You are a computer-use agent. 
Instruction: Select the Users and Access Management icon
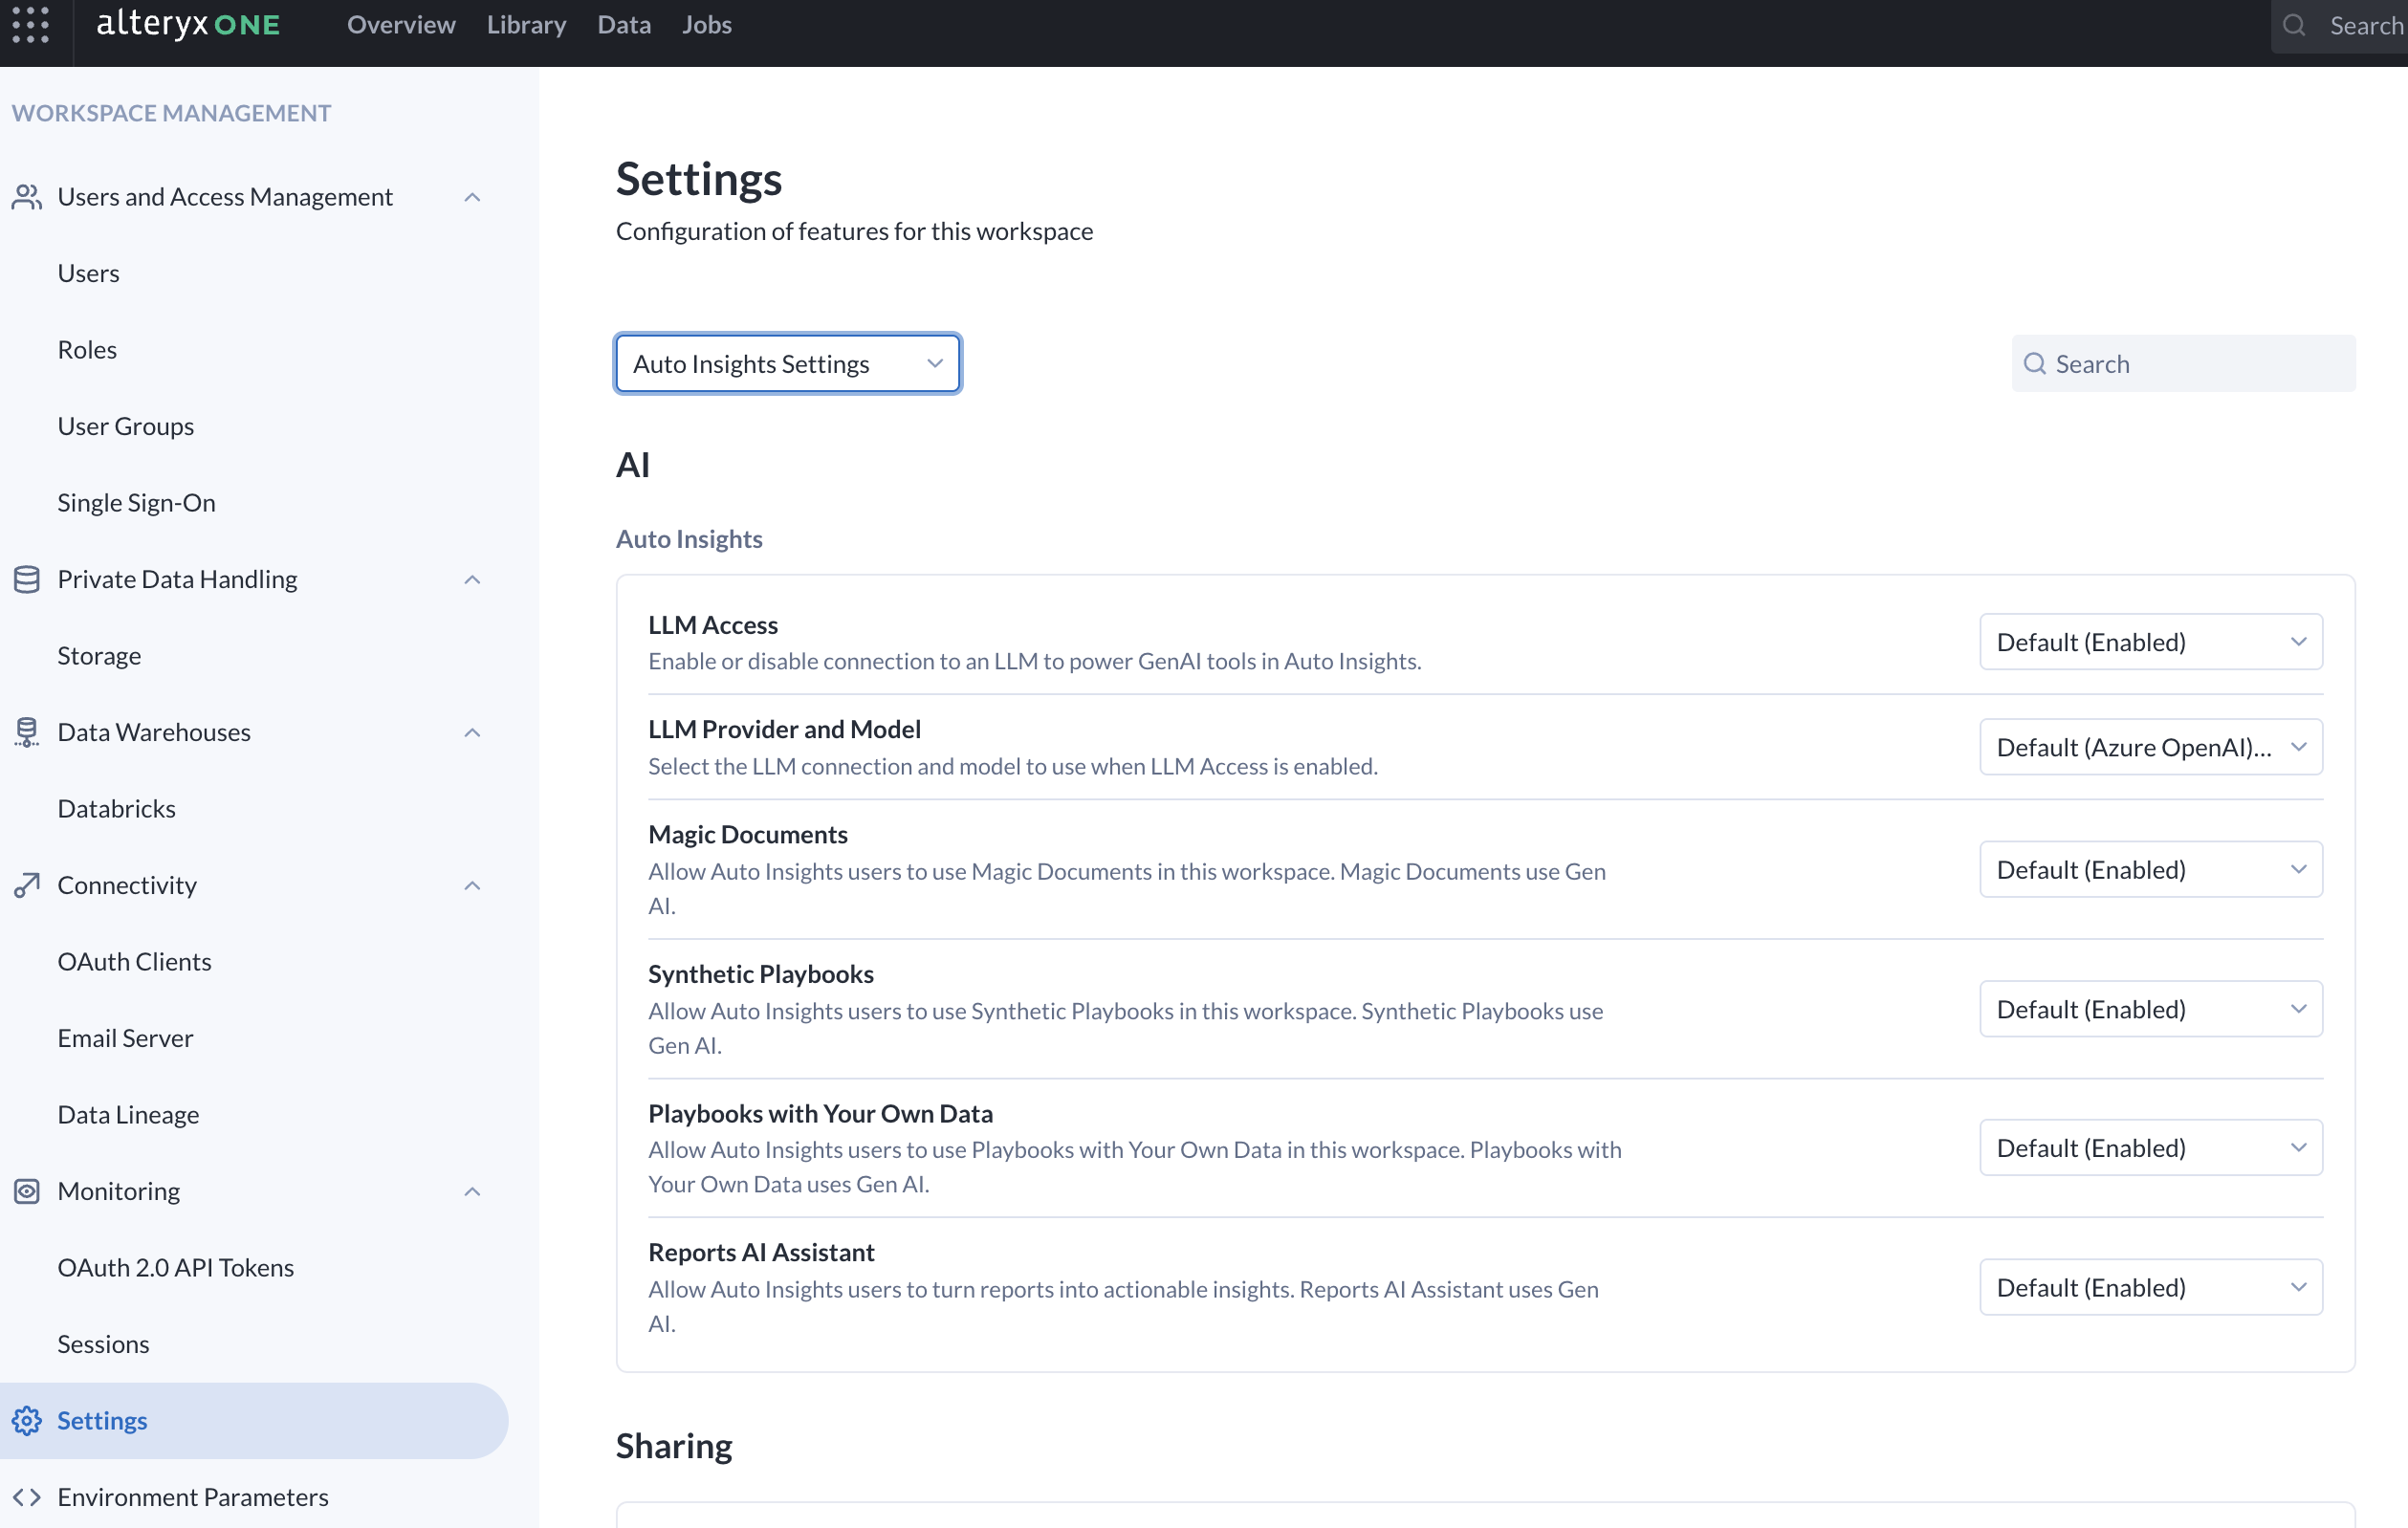26,197
